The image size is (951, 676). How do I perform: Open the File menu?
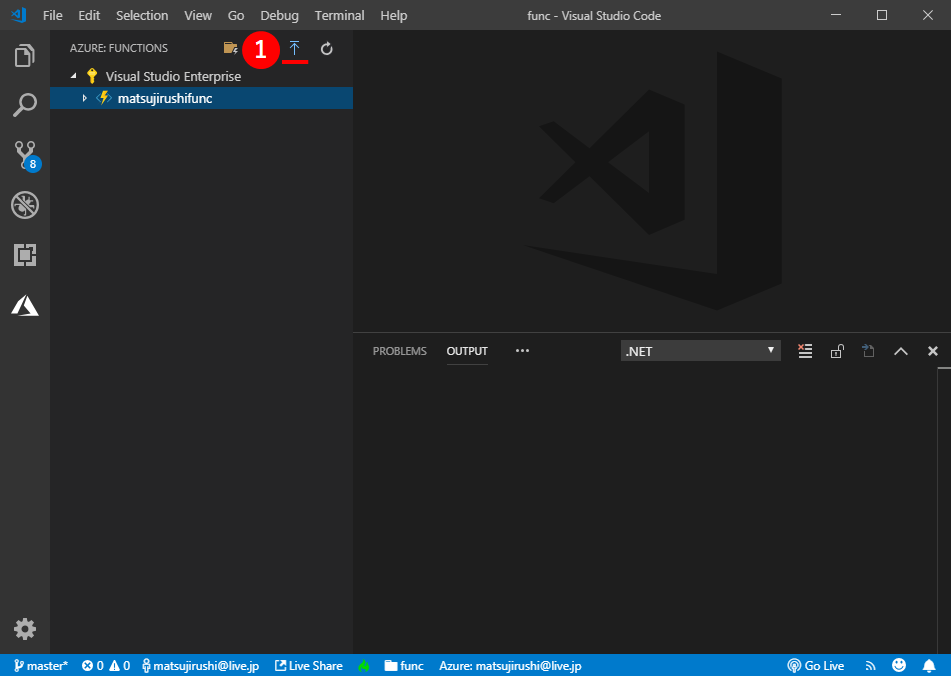coord(53,15)
